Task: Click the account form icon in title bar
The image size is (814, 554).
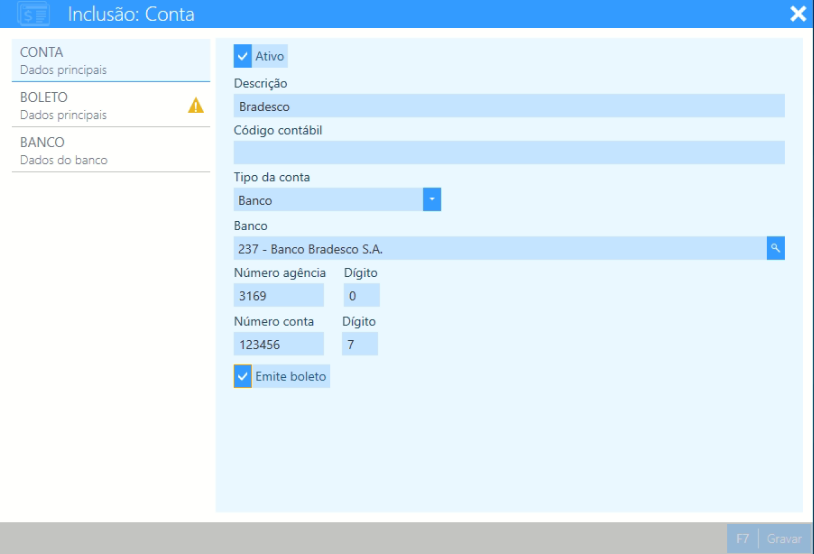Action: pyautogui.click(x=34, y=14)
